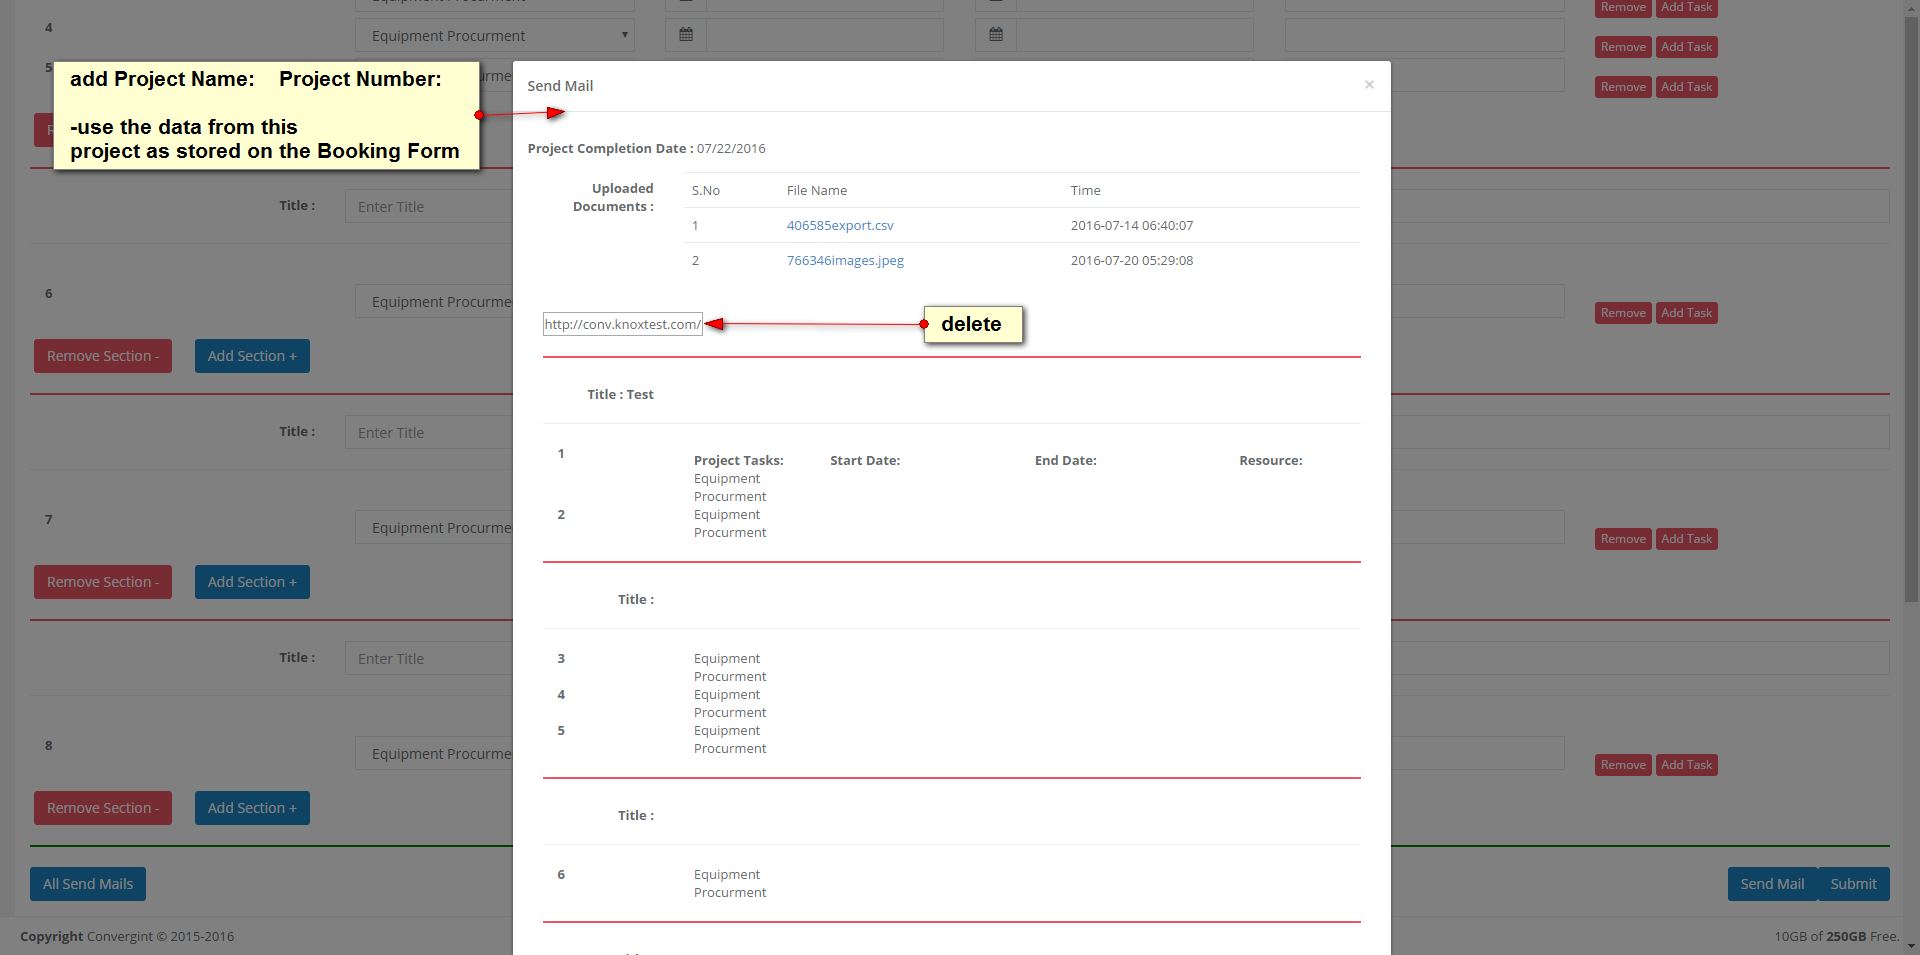Open the 766346images.jpeg document link
The width and height of the screenshot is (1920, 955).
[x=845, y=260]
